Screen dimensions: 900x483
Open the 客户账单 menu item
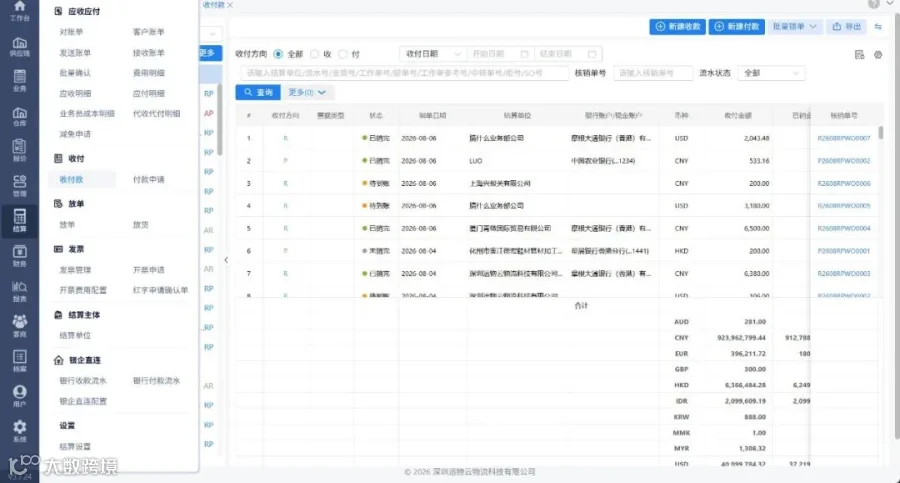point(149,32)
